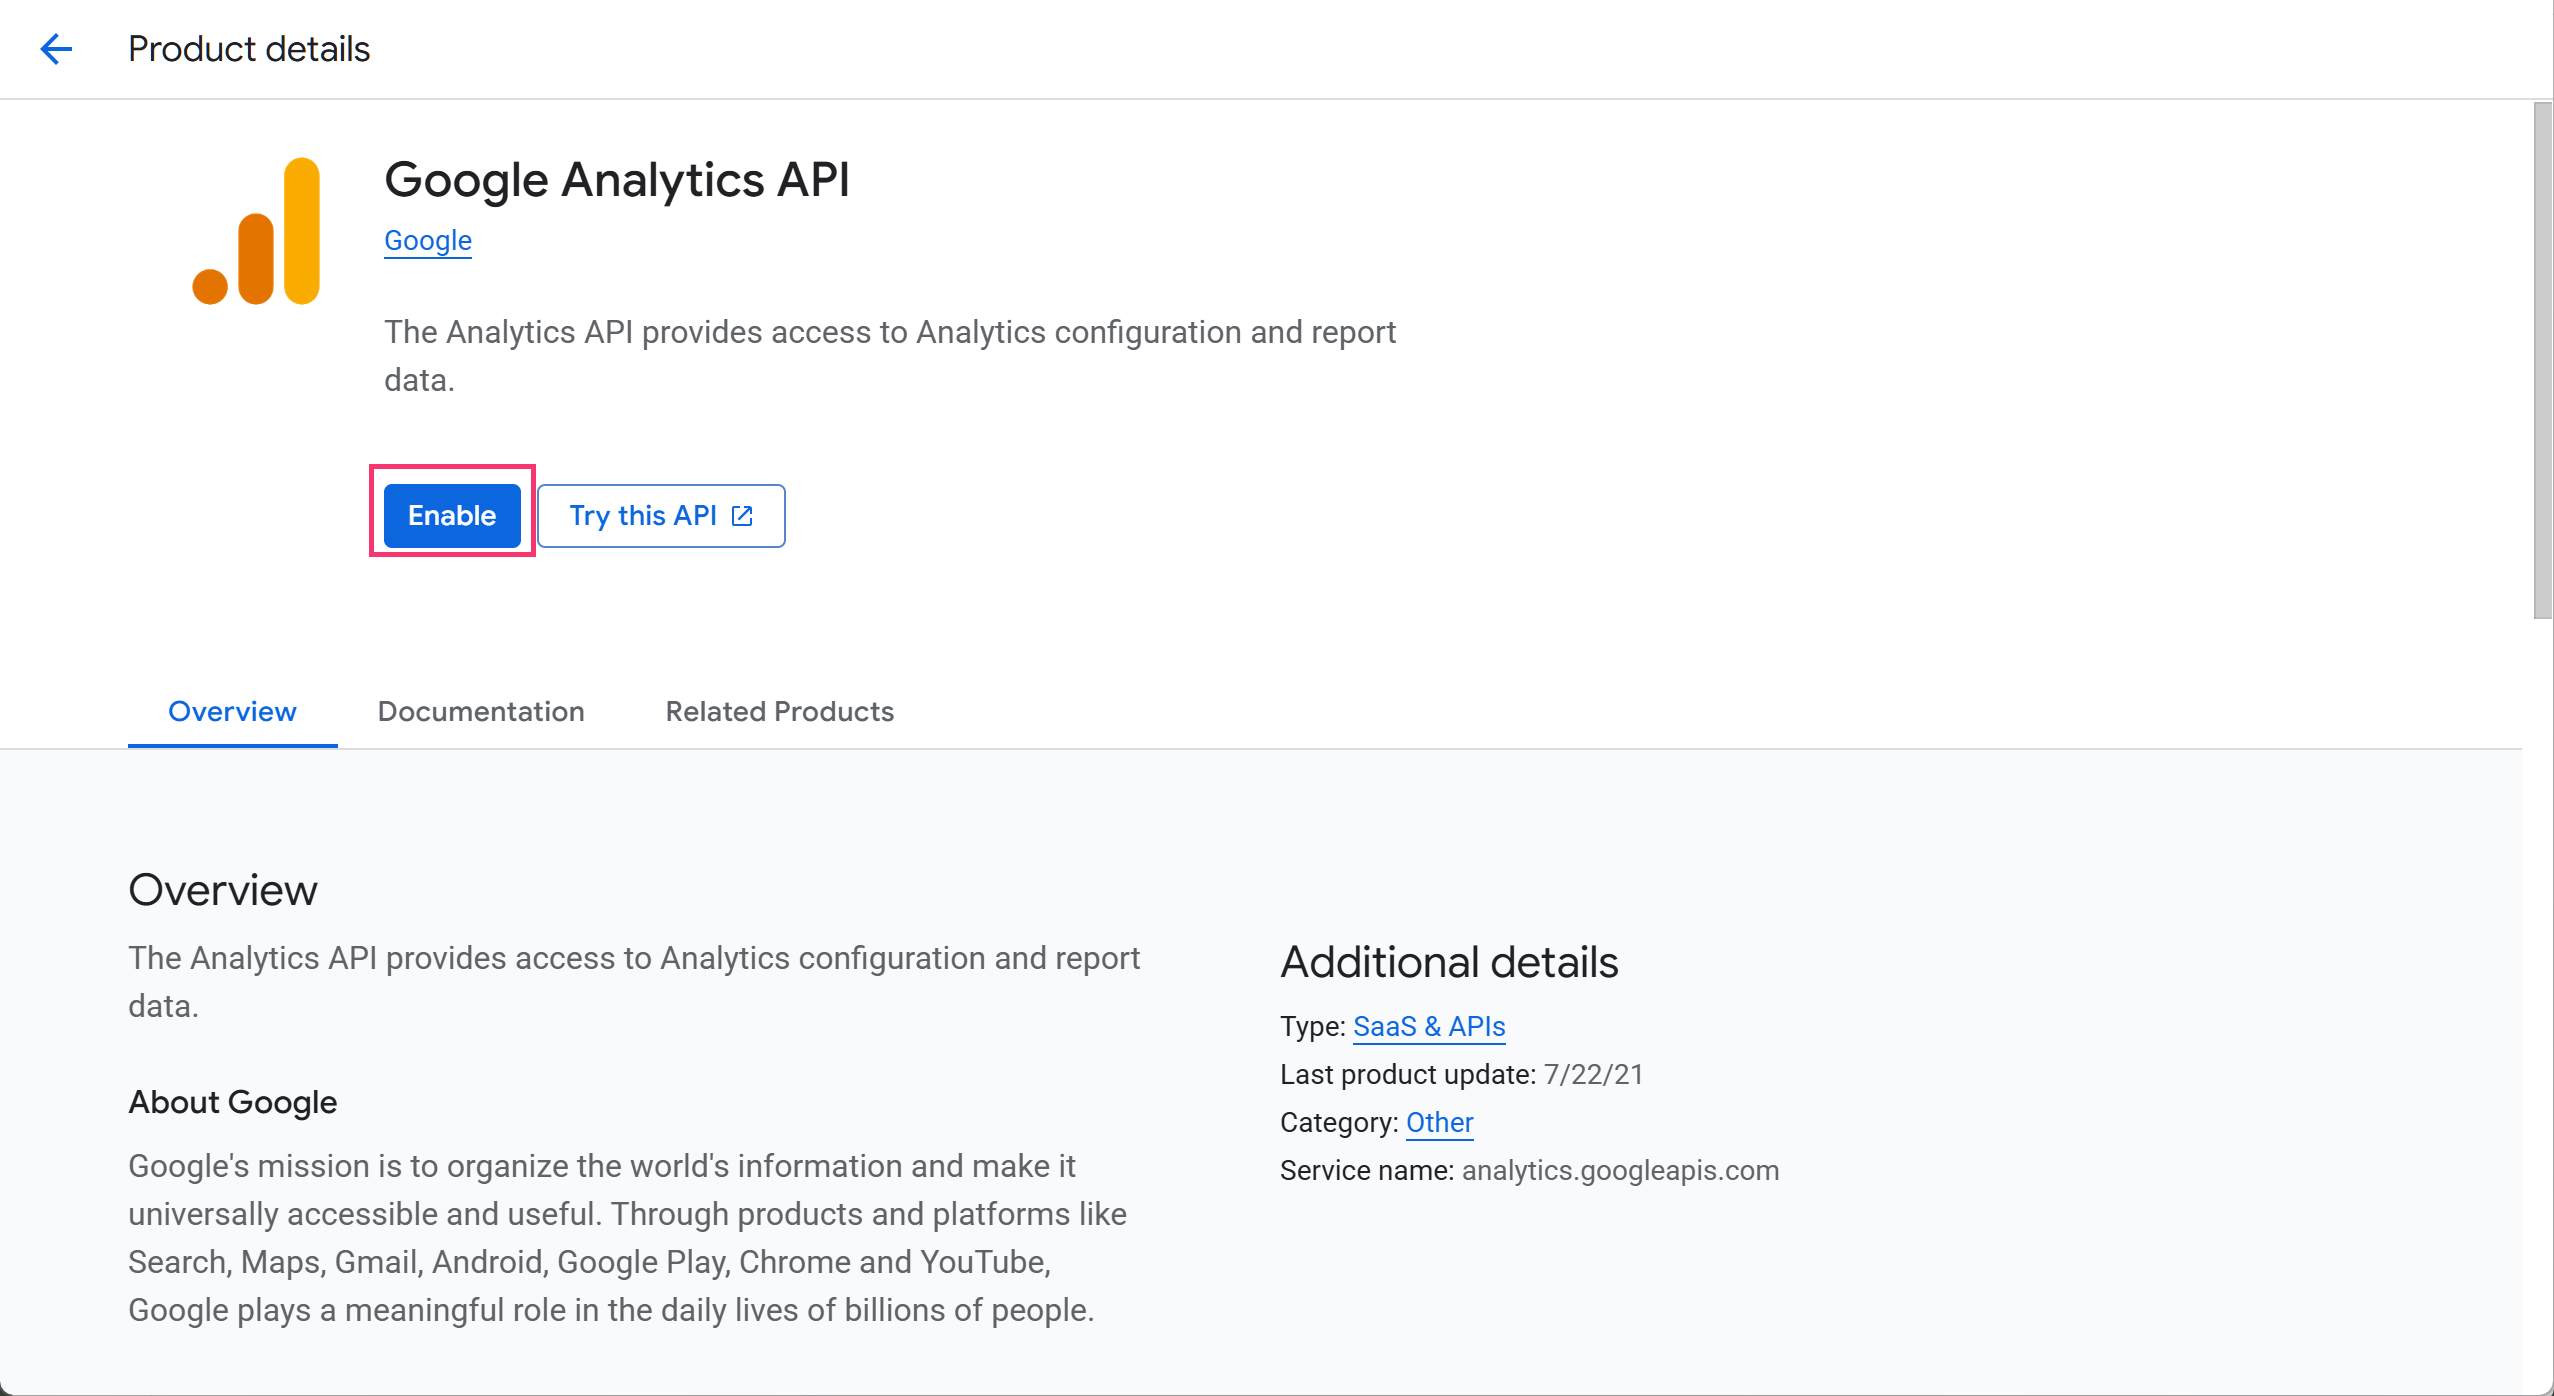Screen dimensions: 2554x1396
Task: Click the Google Analytics bar chart logo
Action: click(x=256, y=231)
